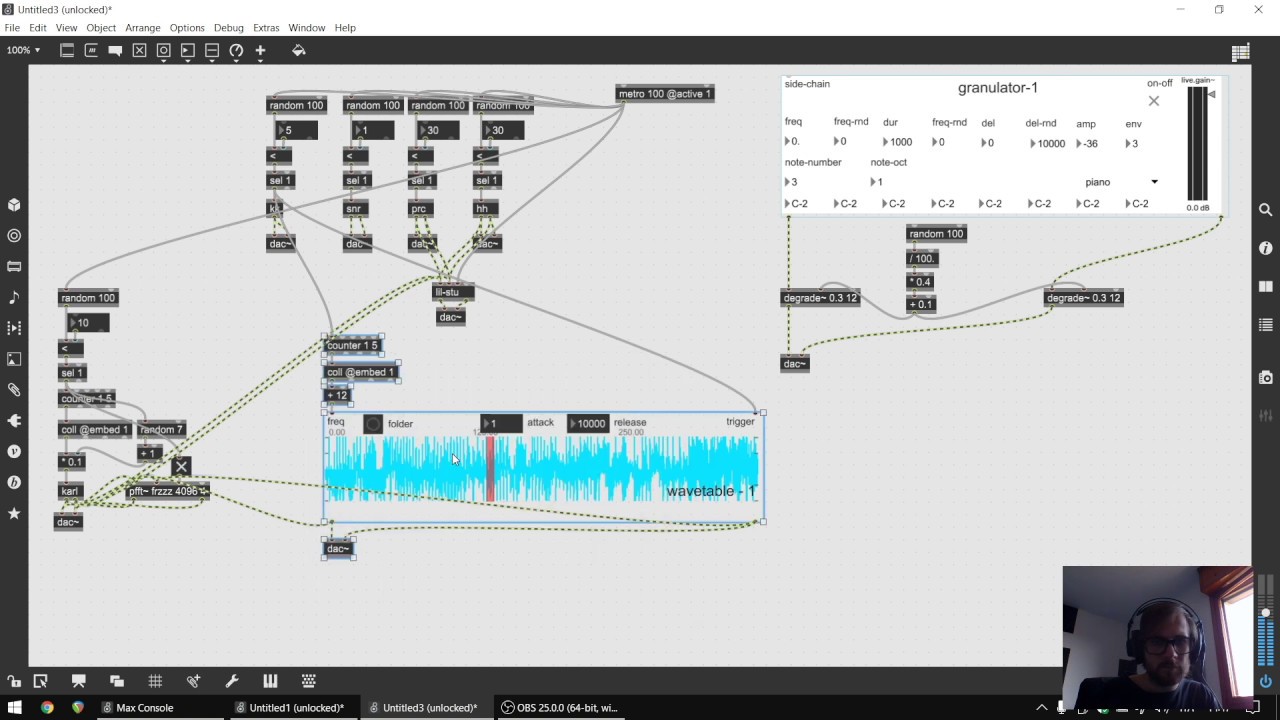Open the list view icon in right sidebar
The width and height of the screenshot is (1280, 720).
tap(1266, 325)
